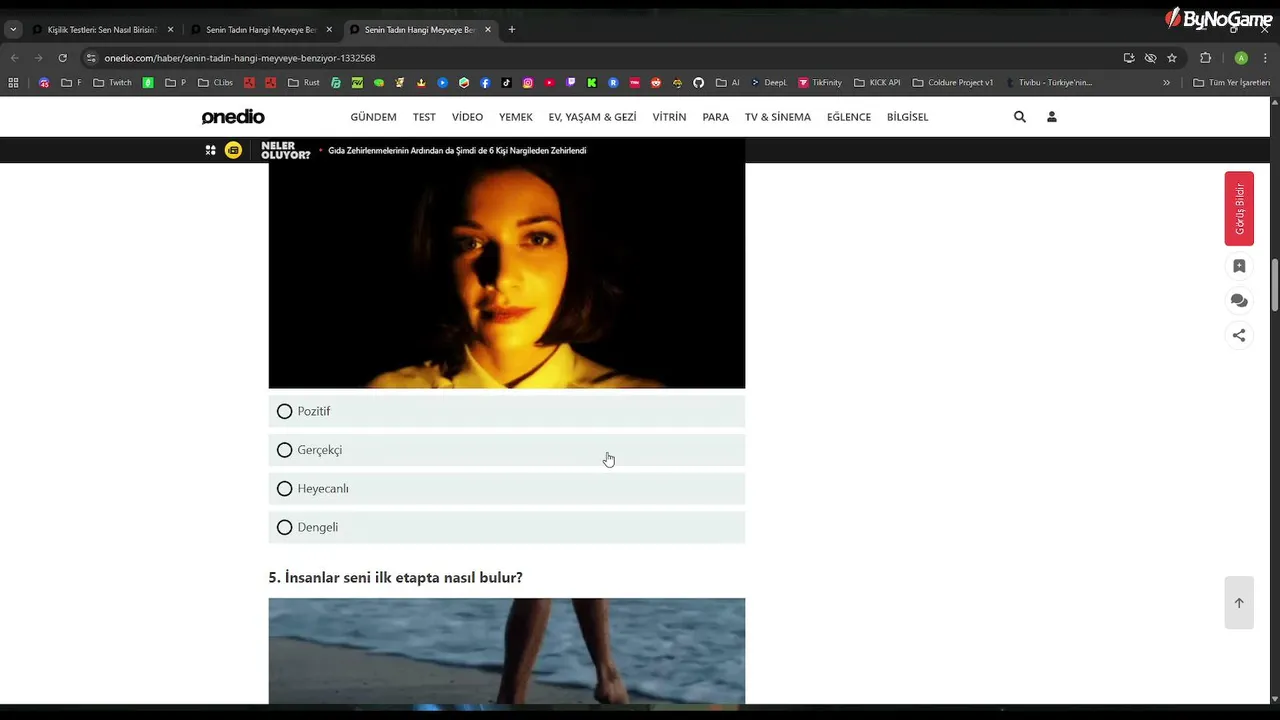Bookmark article using sidebar bookmark icon
Image resolution: width=1280 pixels, height=720 pixels.
1239,266
